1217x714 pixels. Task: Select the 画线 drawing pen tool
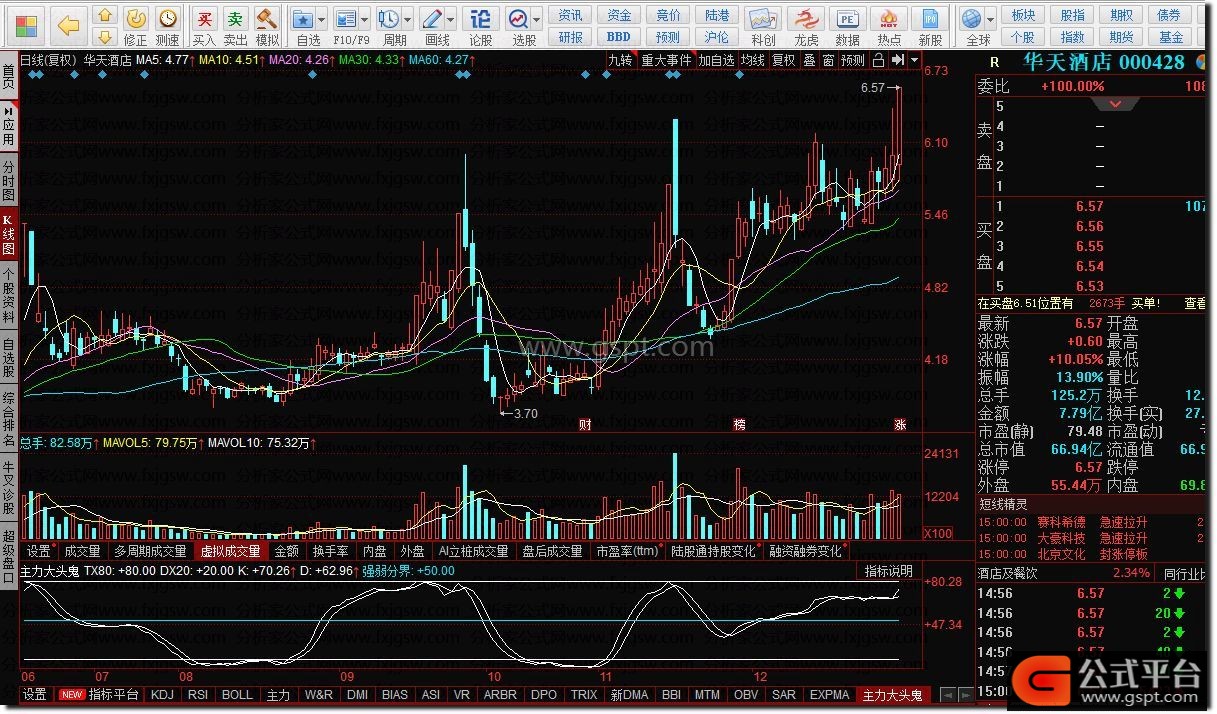433,27
